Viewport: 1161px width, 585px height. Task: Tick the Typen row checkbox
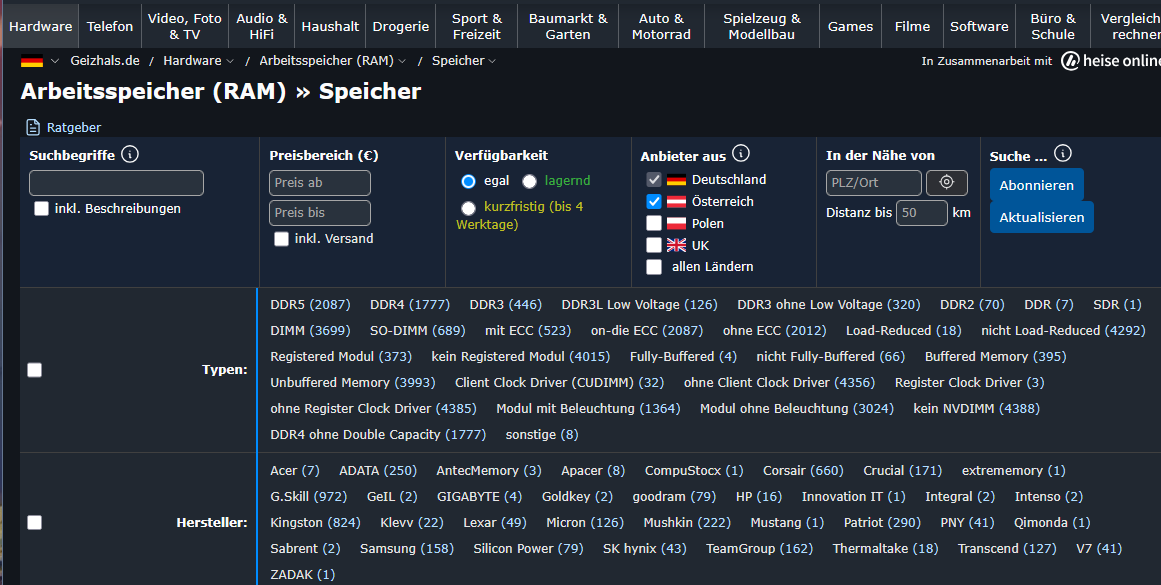pos(34,370)
